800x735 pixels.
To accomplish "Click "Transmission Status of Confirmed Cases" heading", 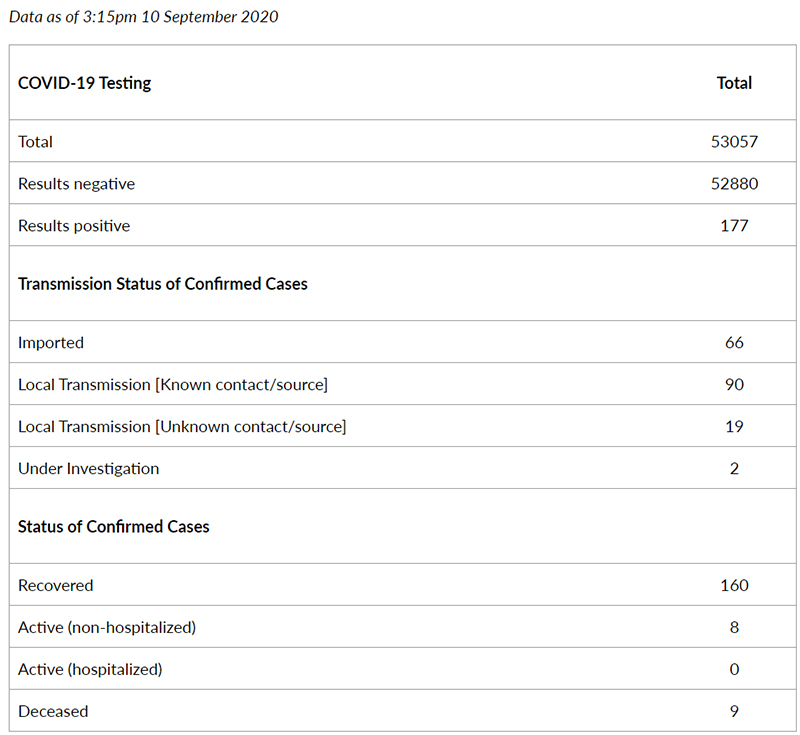I will 163,284.
